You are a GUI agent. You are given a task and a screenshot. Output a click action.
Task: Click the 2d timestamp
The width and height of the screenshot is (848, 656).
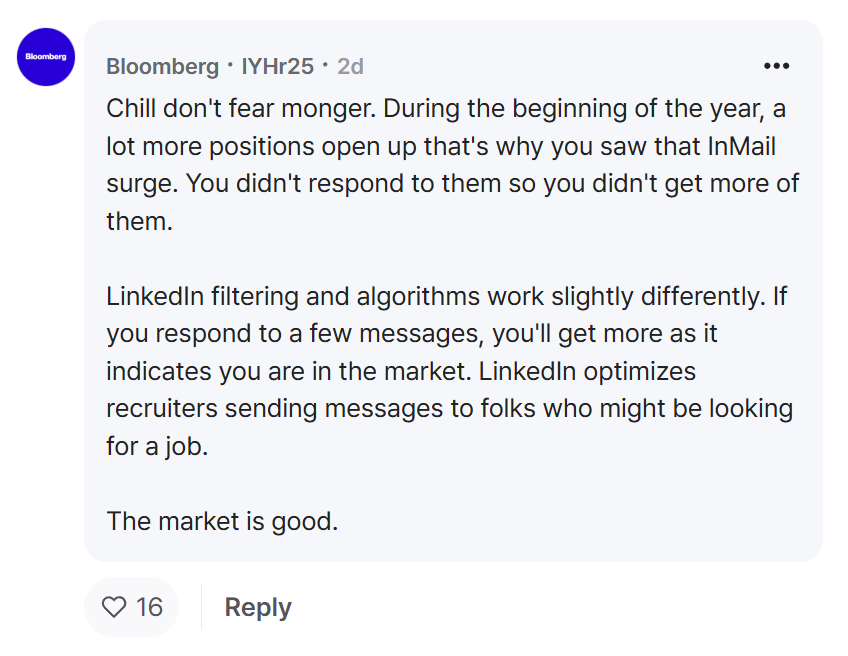click(x=350, y=67)
